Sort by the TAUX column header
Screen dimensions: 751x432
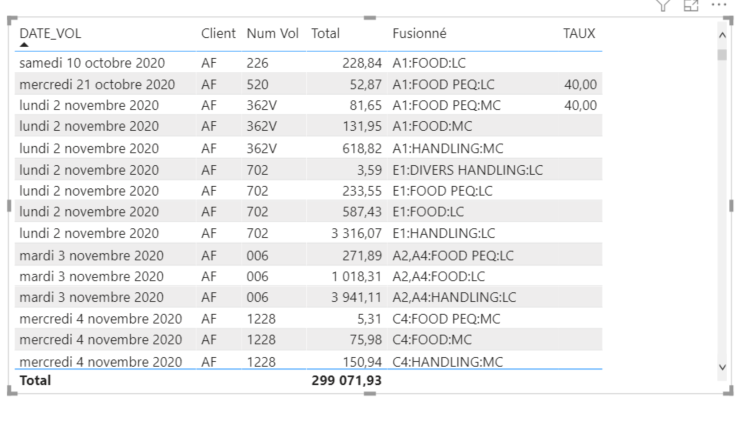click(x=579, y=34)
